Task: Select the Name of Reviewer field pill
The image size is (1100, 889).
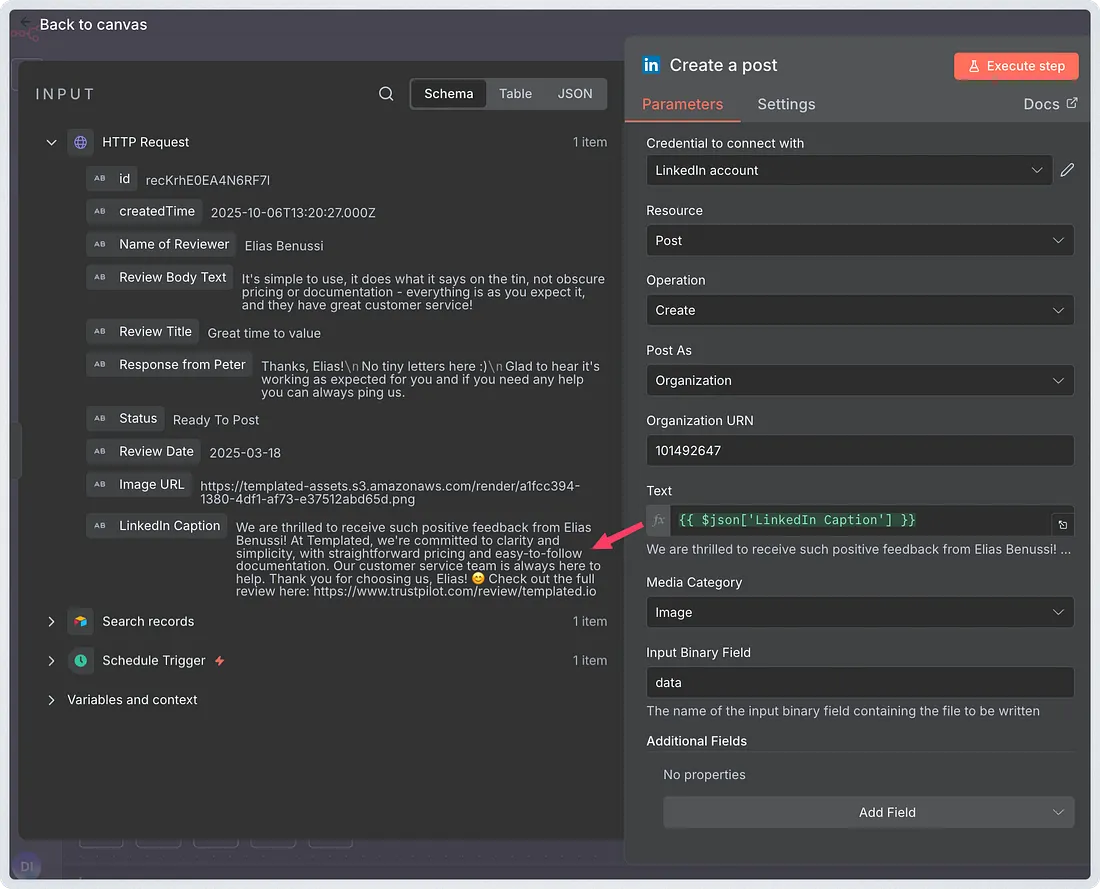Action: (161, 244)
